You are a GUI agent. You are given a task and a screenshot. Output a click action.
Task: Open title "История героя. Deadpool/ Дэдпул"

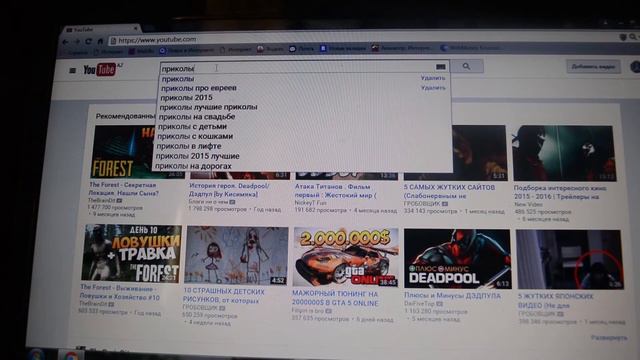(x=229, y=190)
